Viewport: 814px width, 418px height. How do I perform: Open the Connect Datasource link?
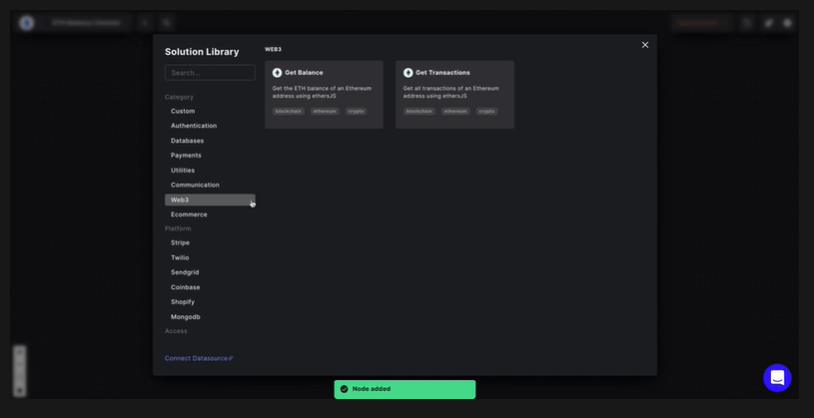[199, 358]
